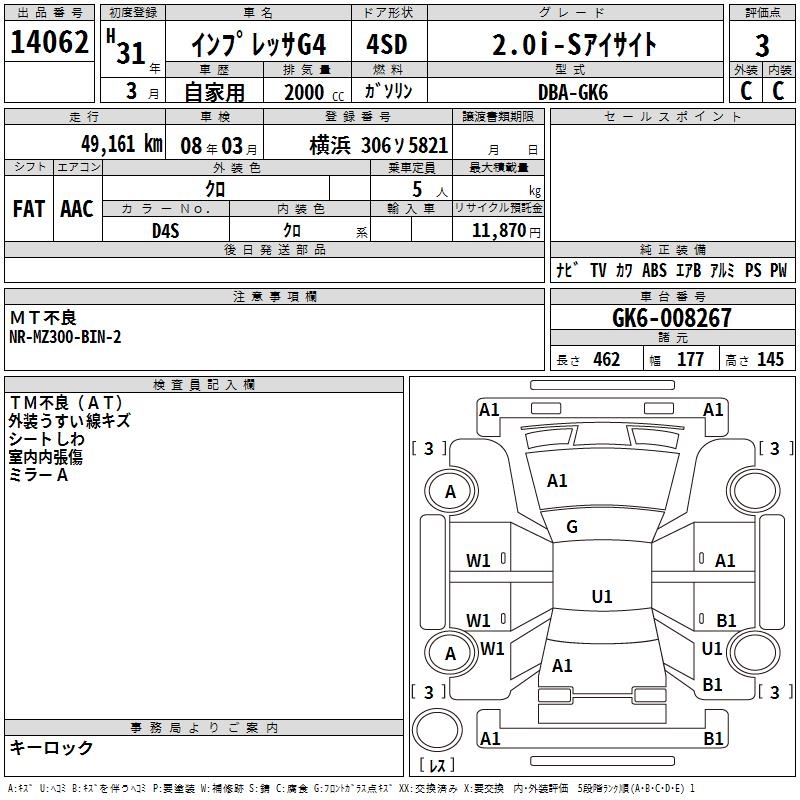
Task: Click the rear-left wheel marked A
Action: tap(450, 654)
